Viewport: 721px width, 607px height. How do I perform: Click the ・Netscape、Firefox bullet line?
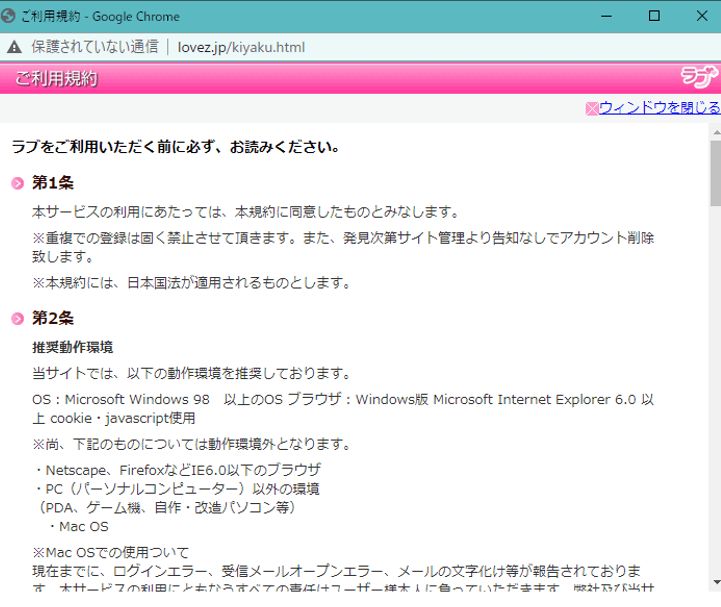[177, 470]
